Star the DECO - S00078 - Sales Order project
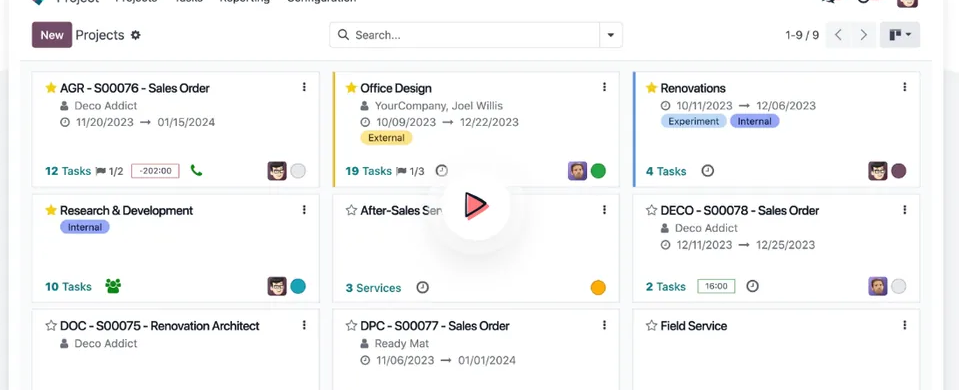Viewport: 959px width, 390px height. (x=651, y=210)
